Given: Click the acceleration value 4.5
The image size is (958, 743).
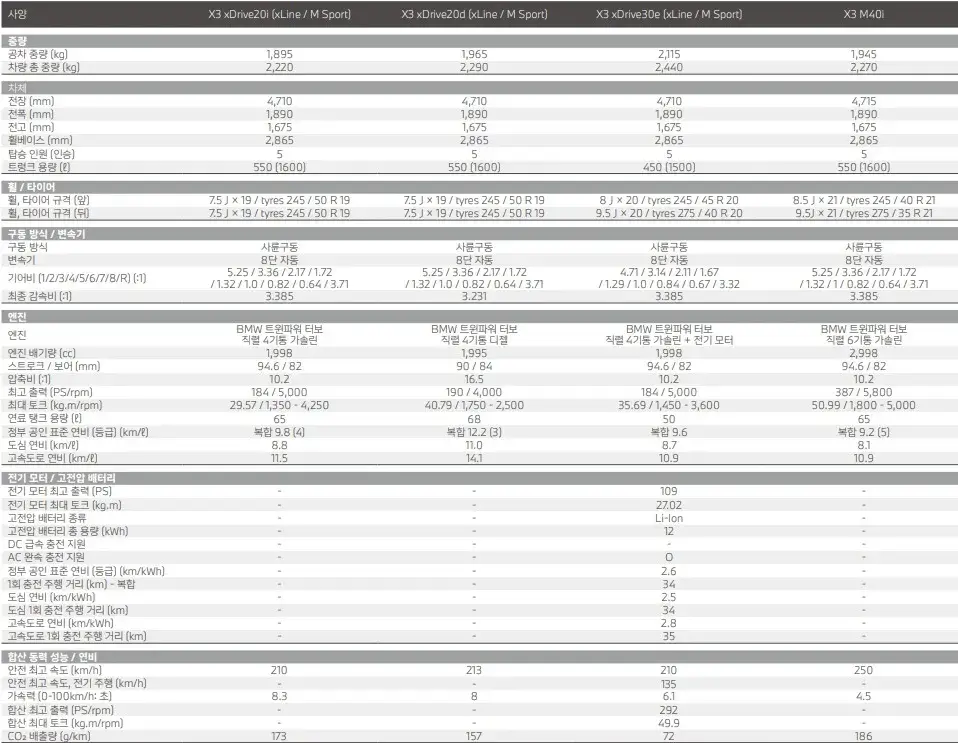Looking at the screenshot, I should (863, 697).
